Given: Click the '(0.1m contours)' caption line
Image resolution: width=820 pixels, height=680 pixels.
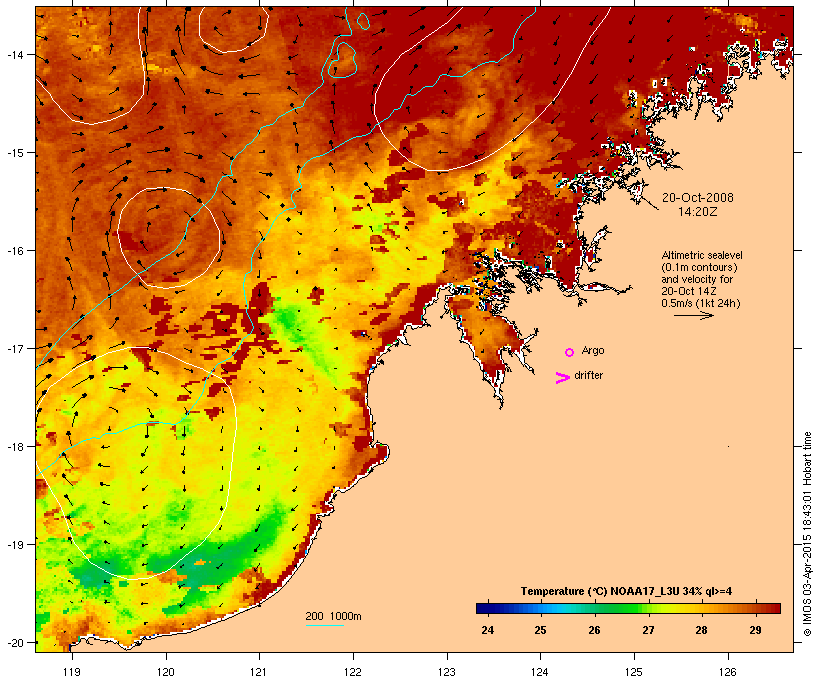Looking at the screenshot, I should 699,267.
